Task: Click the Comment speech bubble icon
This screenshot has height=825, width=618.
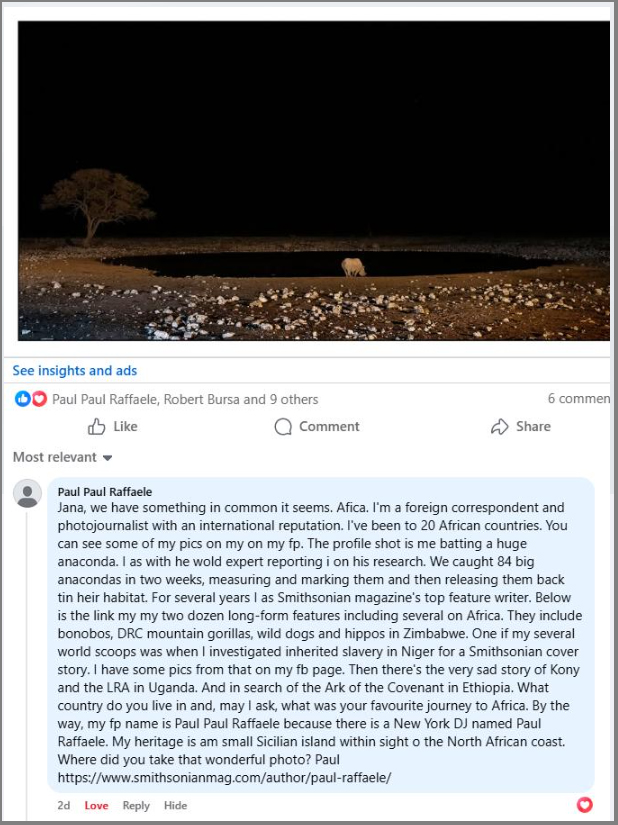Action: pyautogui.click(x=284, y=427)
